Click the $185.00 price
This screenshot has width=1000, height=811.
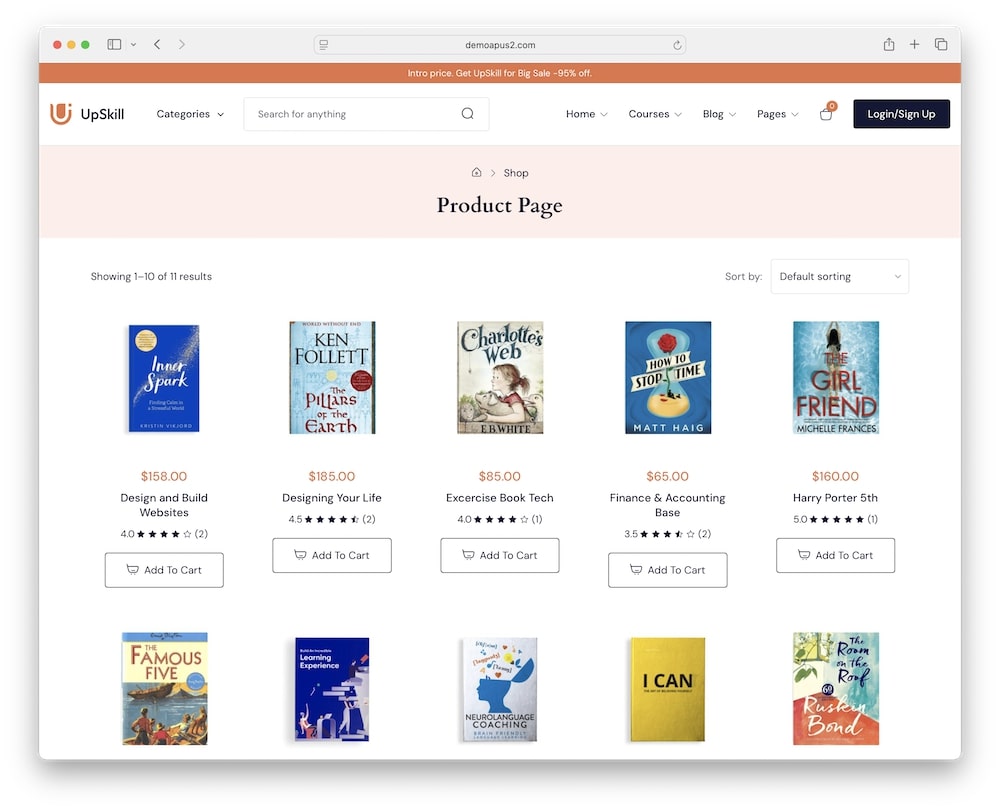(x=332, y=476)
